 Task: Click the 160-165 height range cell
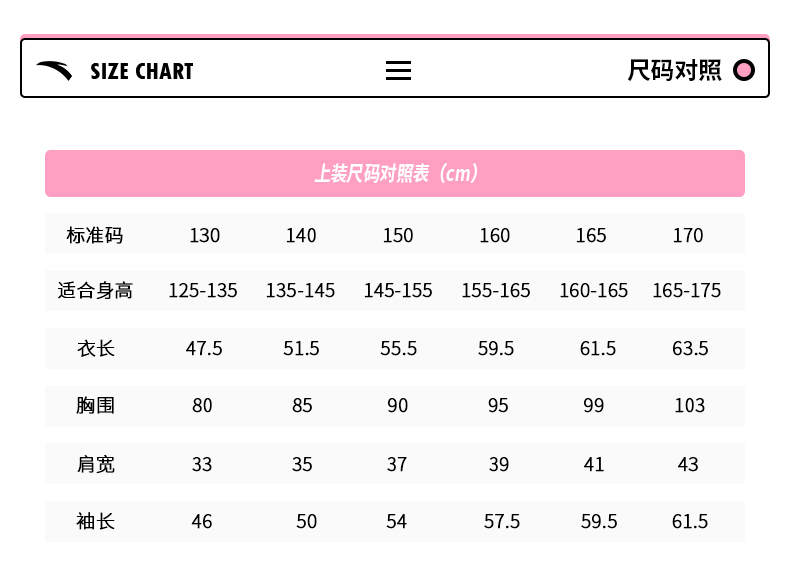tap(594, 290)
